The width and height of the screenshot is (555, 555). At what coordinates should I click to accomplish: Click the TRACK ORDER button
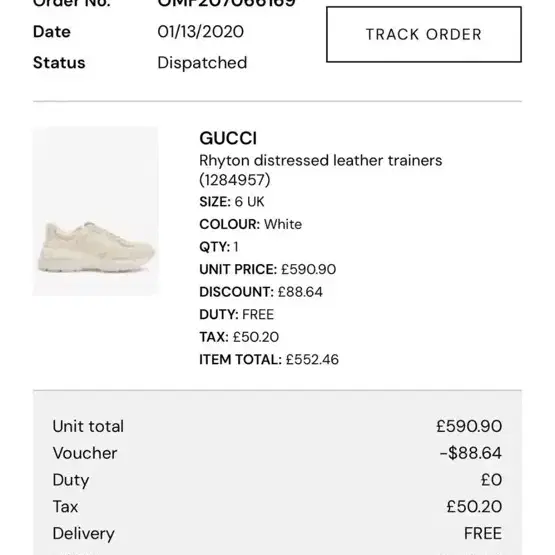pos(424,34)
